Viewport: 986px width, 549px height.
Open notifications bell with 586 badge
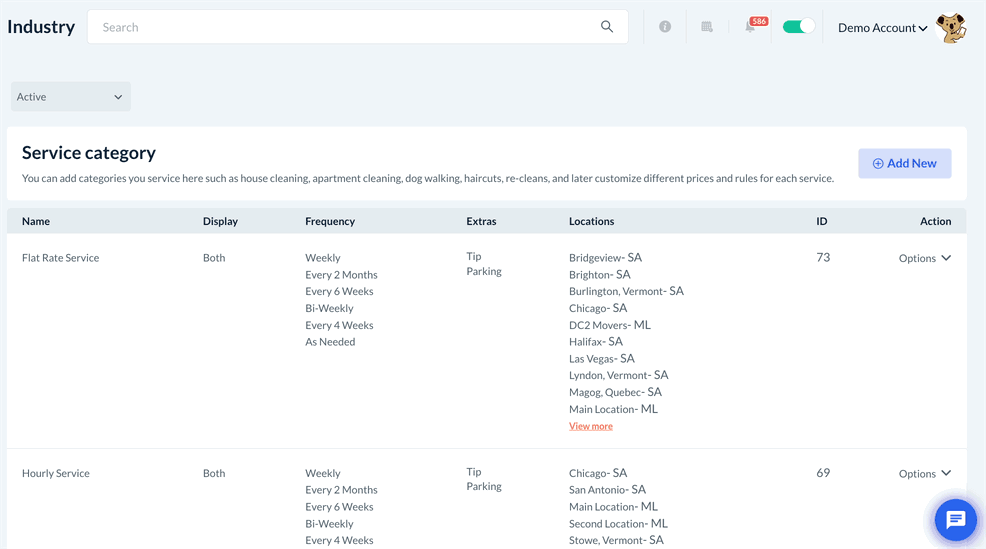pyautogui.click(x=751, y=27)
